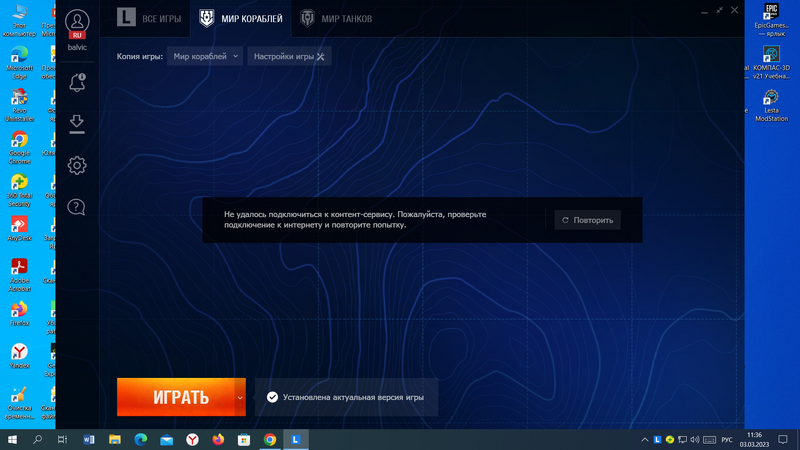Select Google Chrome desktop shortcut
Screen dimensions: 800x450
click(x=19, y=148)
